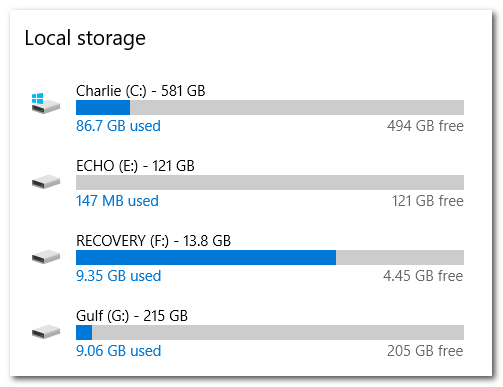Image resolution: width=503 pixels, height=387 pixels.
Task: Click the Gulf (G:) storage usage bar
Action: [270, 332]
